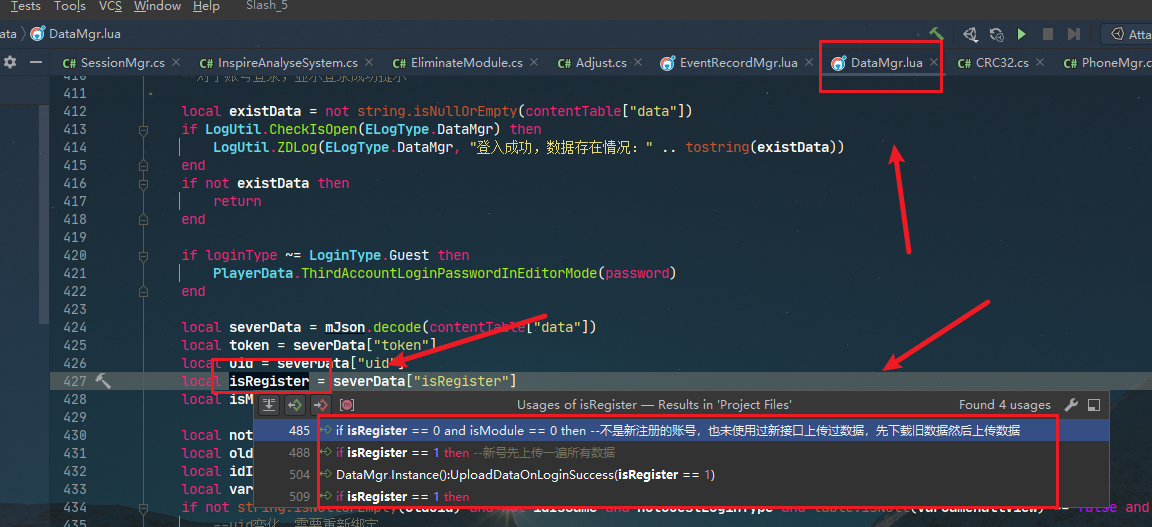Toggle the green-arrow usages filter
Image resolution: width=1152 pixels, height=527 pixels.
tap(295, 405)
